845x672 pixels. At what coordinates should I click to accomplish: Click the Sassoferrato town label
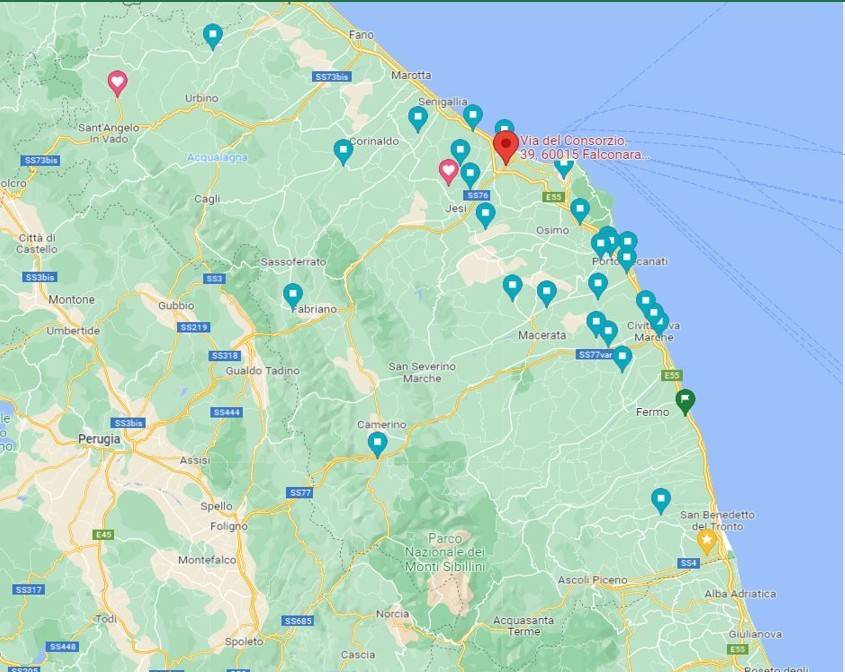[x=293, y=262]
